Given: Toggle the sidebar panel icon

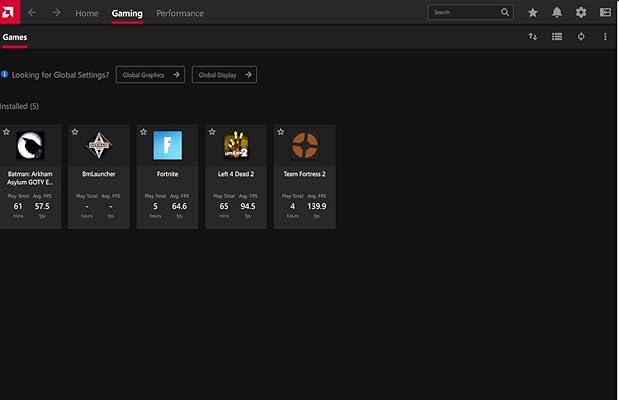Looking at the screenshot, I should (605, 13).
